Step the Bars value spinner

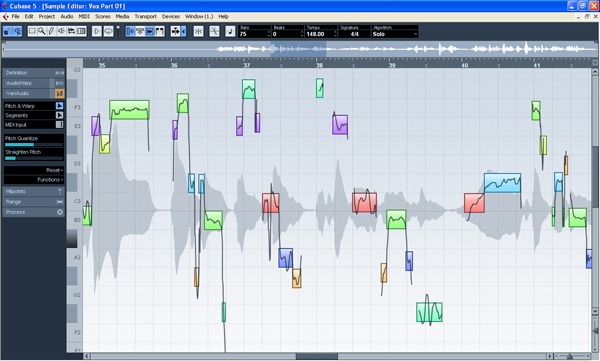pyautogui.click(x=269, y=34)
